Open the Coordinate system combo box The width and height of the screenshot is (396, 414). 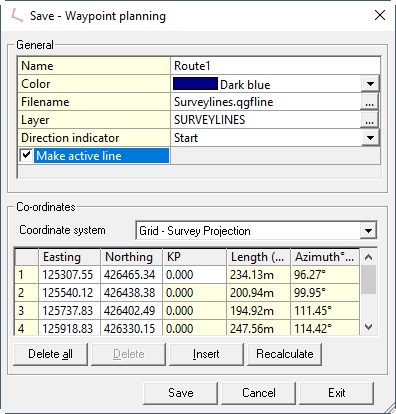256,231
